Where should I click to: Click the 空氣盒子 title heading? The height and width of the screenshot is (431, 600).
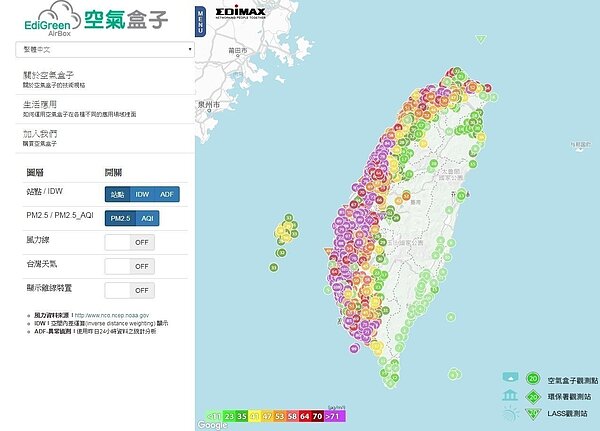tap(126, 20)
